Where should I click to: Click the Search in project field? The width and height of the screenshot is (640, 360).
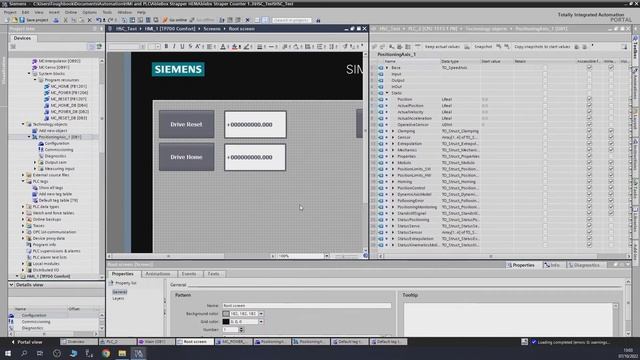click(292, 20)
